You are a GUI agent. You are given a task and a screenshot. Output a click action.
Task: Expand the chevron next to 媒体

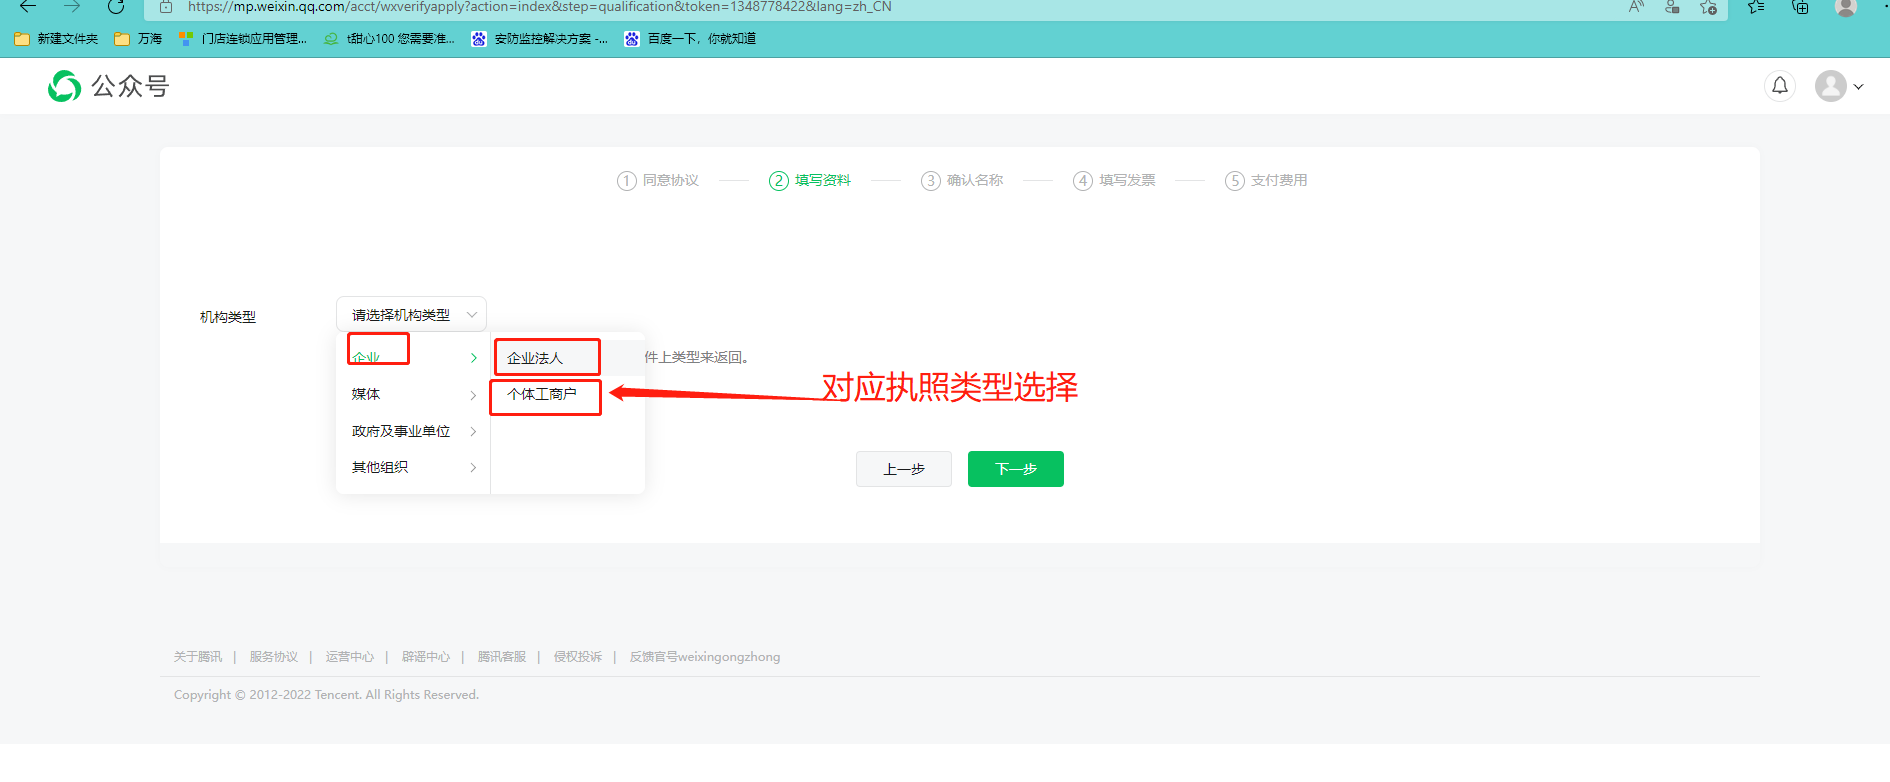point(473,395)
